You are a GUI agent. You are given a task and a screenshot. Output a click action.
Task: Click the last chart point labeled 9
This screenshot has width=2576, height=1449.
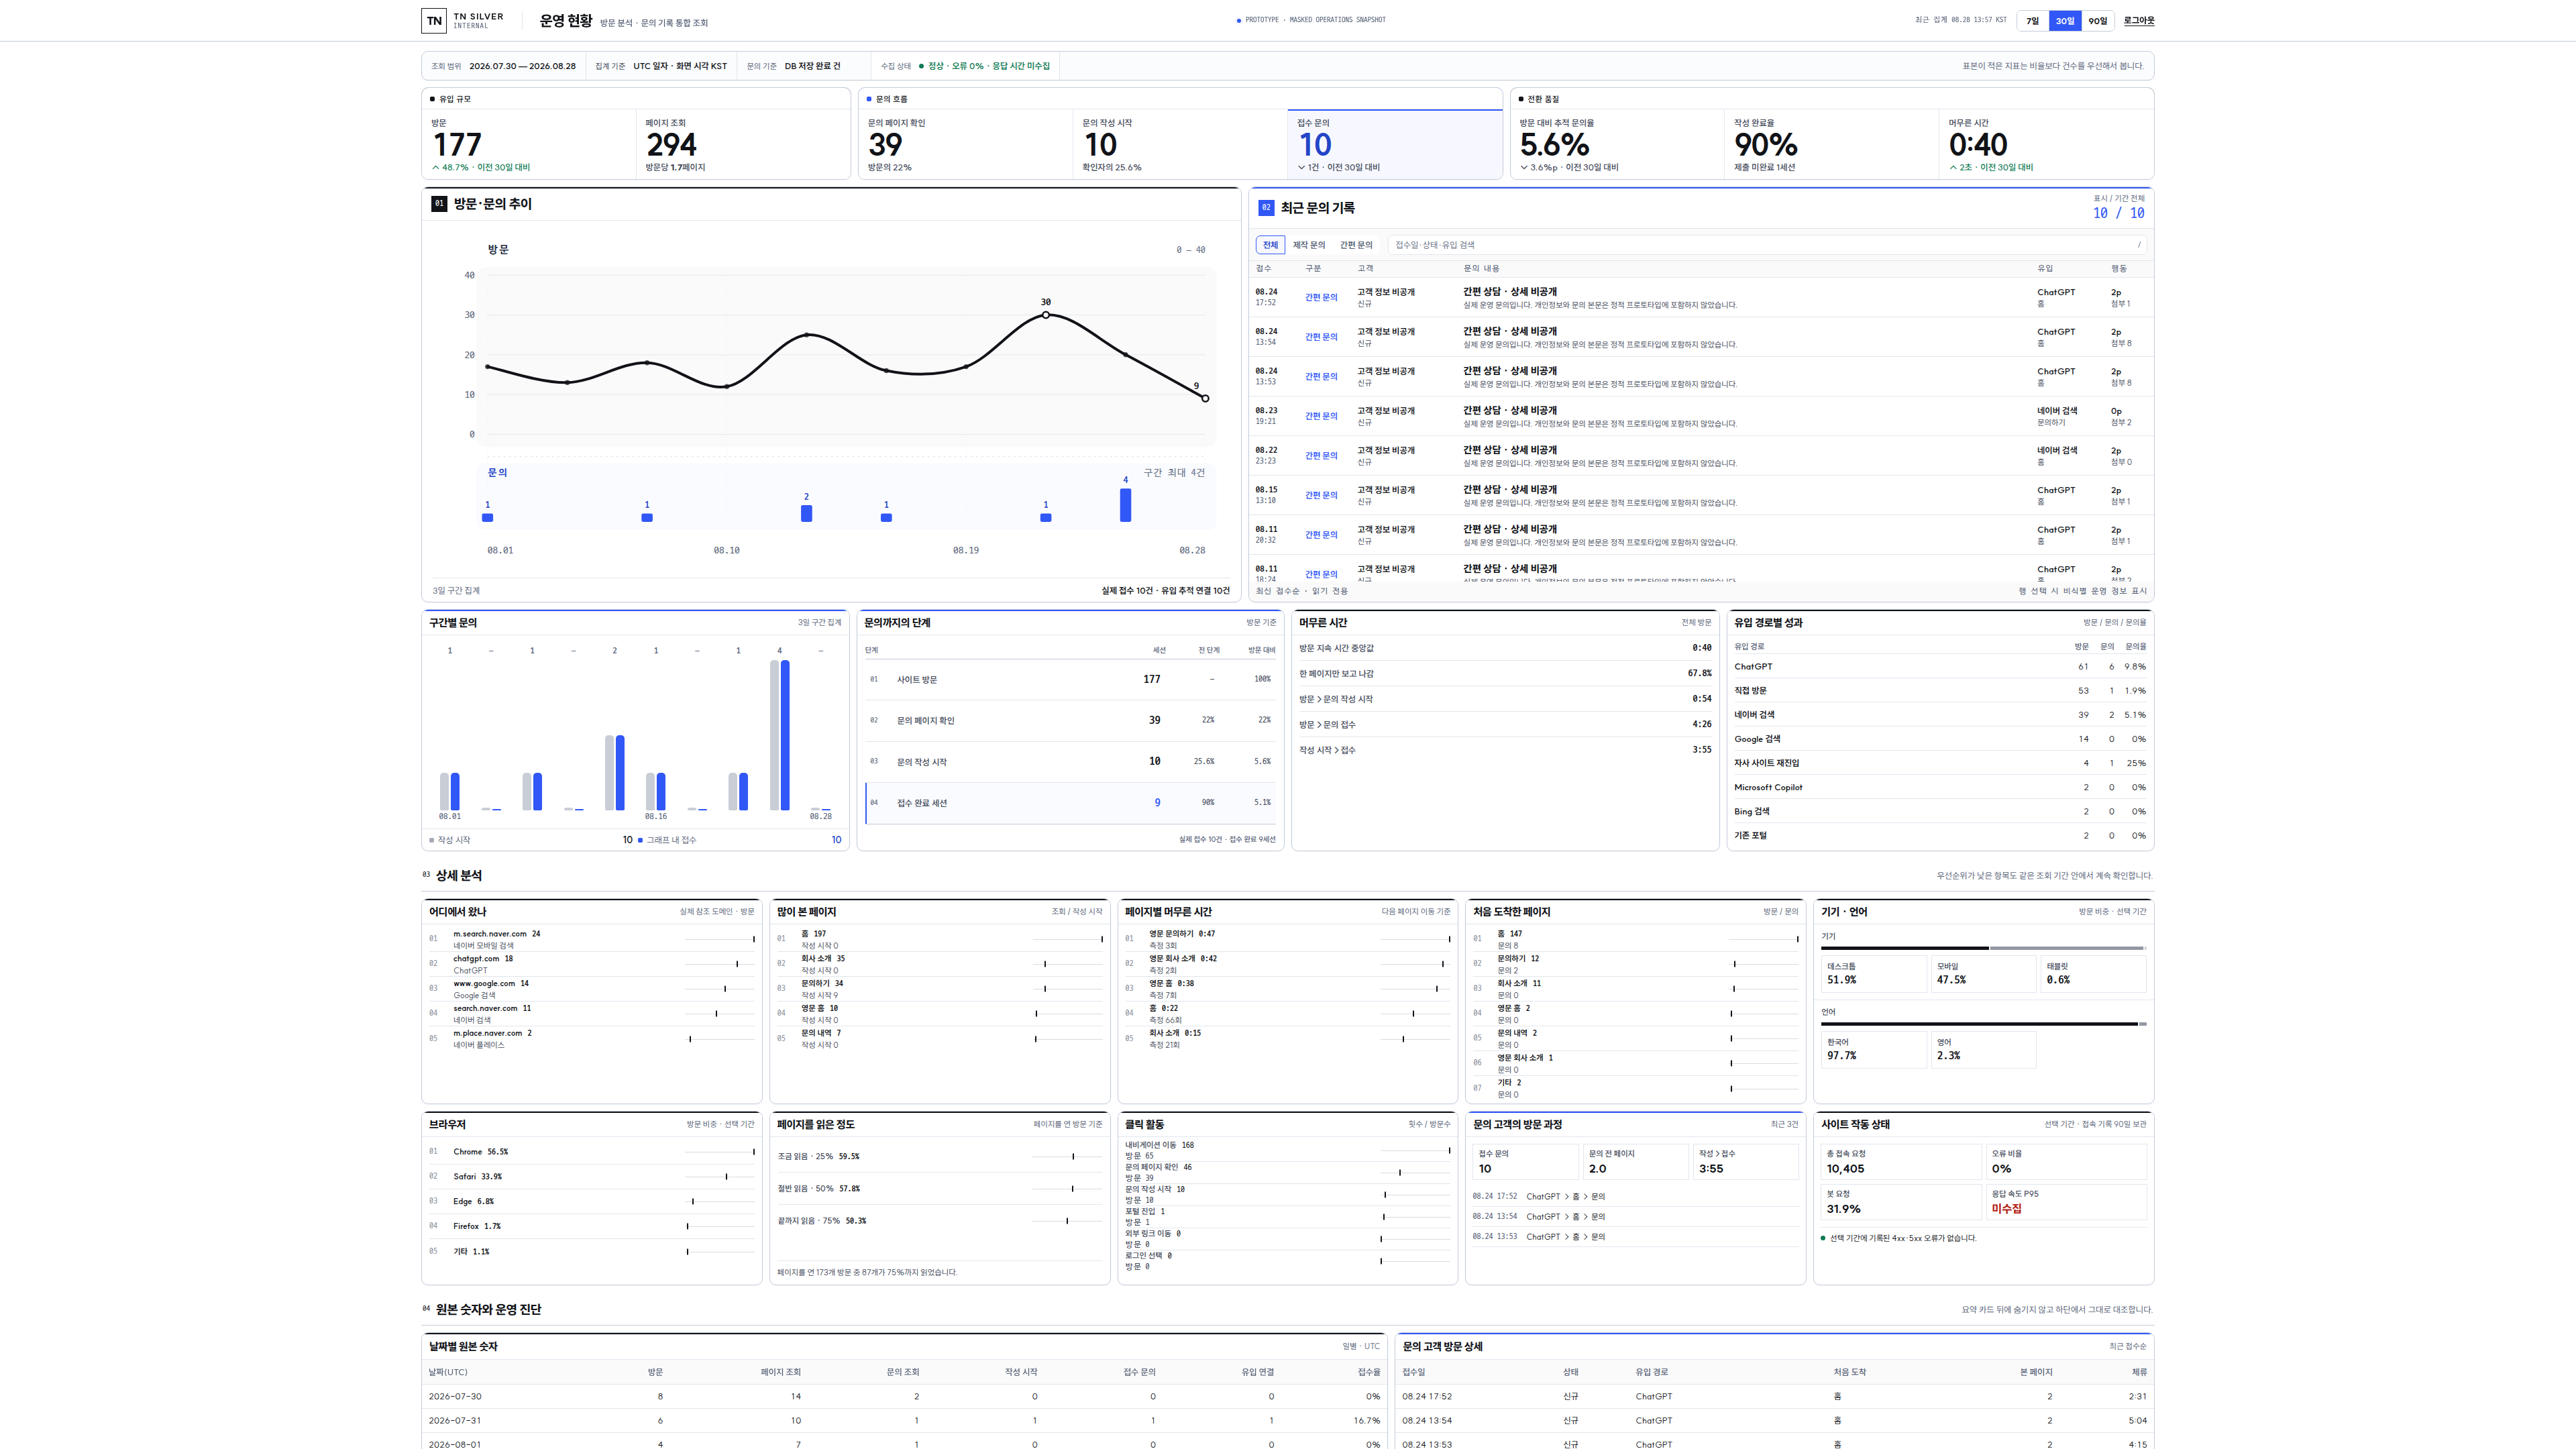tap(1205, 398)
